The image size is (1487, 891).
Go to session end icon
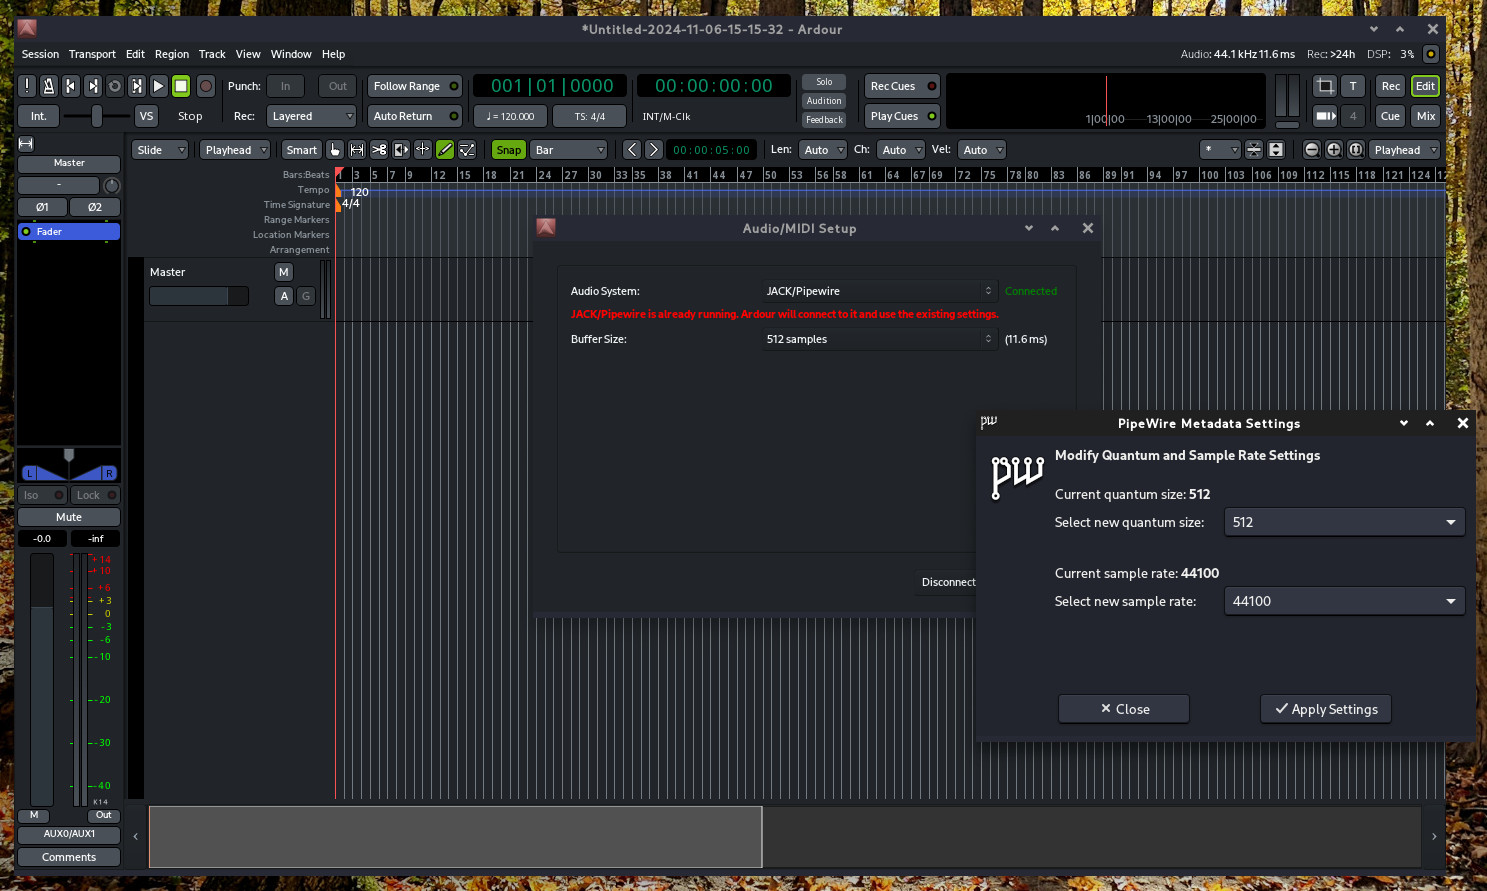click(92, 86)
